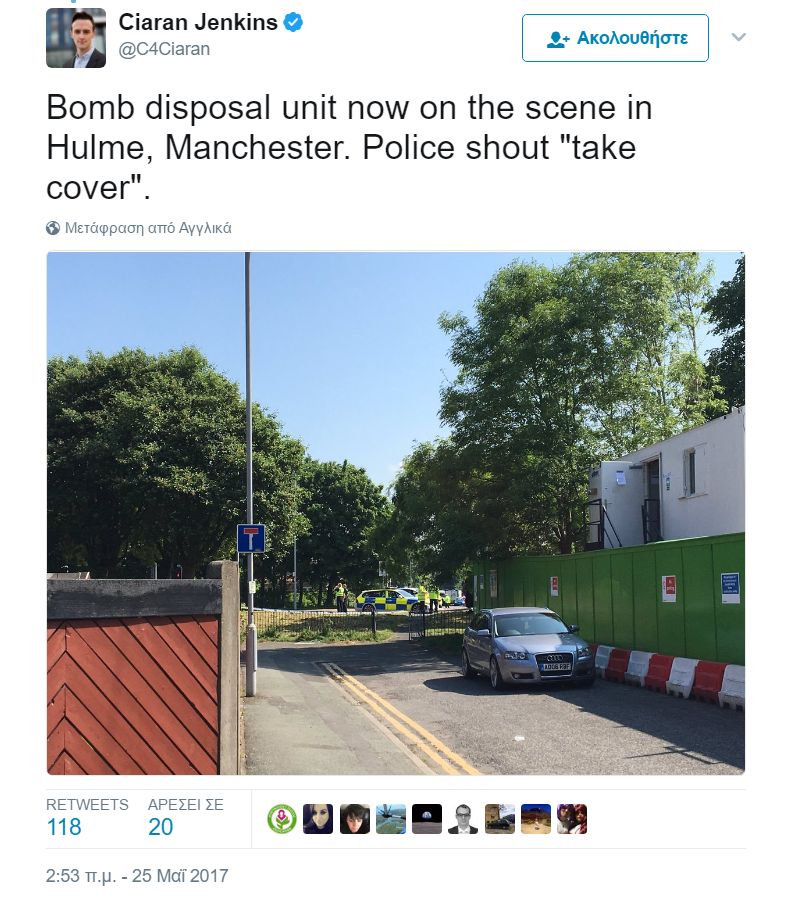View the 20 likes count
The width and height of the screenshot is (791, 900).
click(161, 827)
